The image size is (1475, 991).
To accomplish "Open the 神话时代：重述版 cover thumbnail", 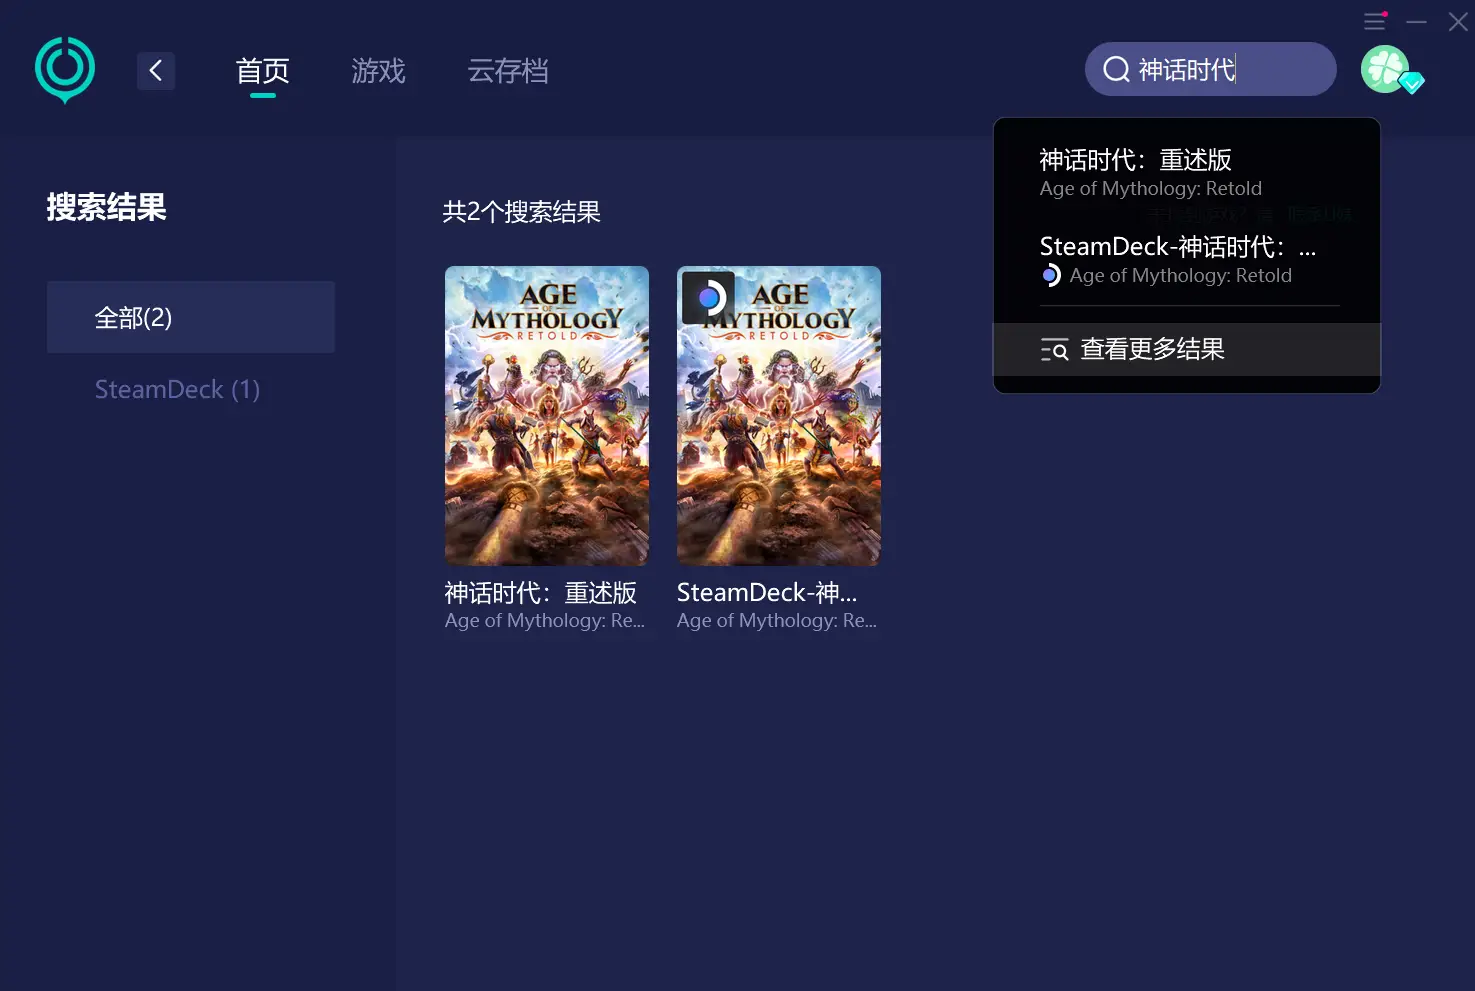I will click(547, 416).
